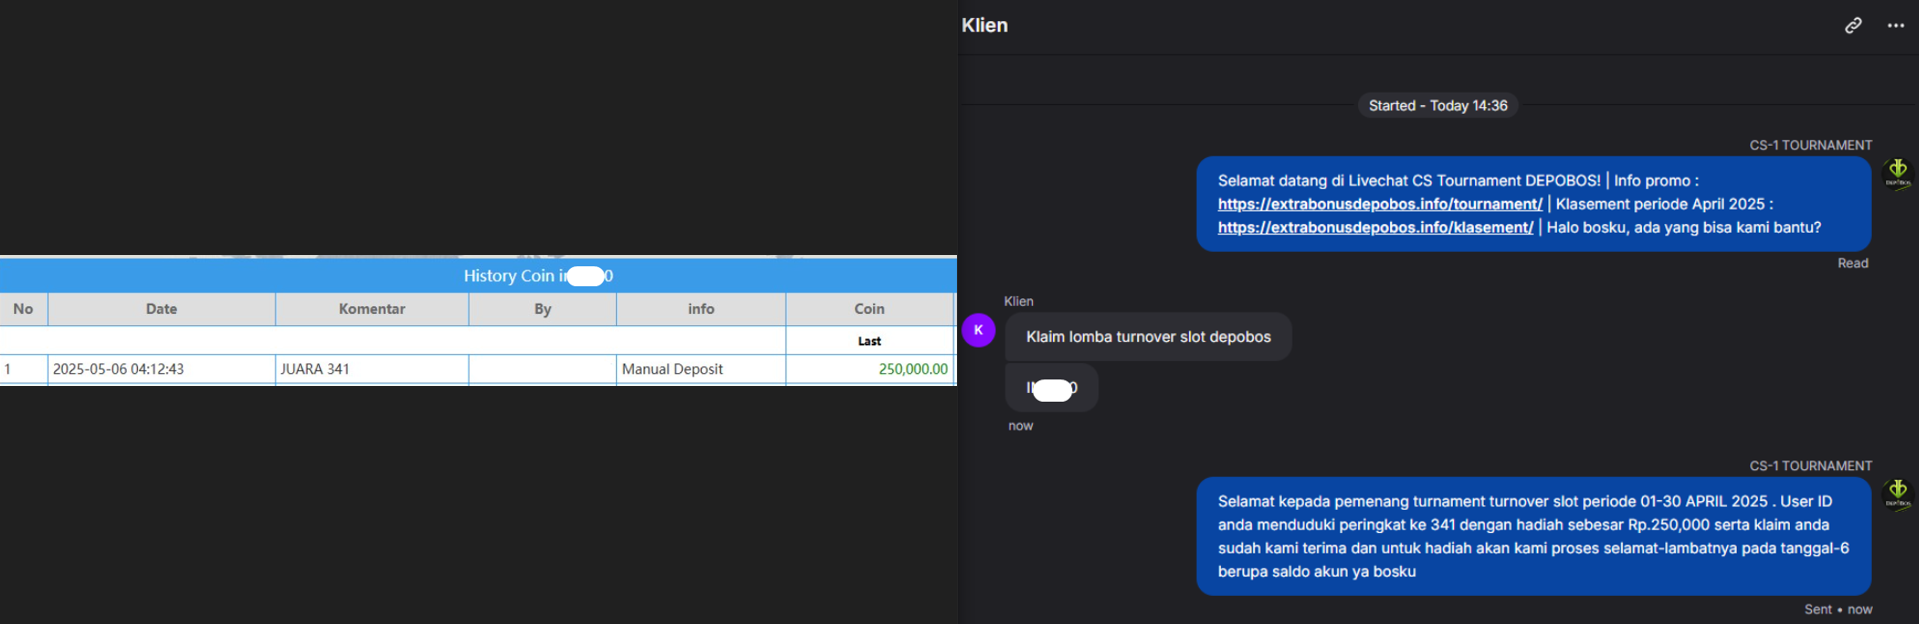Click CS-1 TOURNAMENT name above welcome message
Viewport: 1919px width, 624px height.
click(x=1811, y=145)
